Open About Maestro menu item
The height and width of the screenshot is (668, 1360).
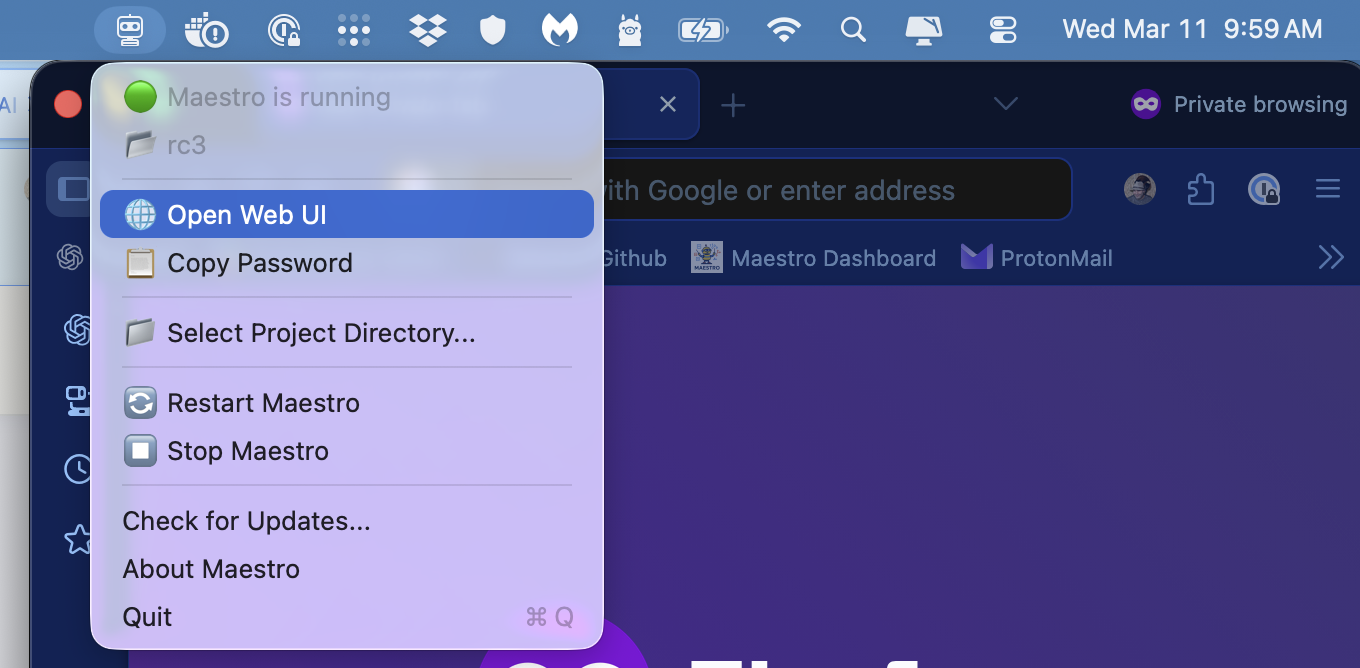tap(347, 569)
